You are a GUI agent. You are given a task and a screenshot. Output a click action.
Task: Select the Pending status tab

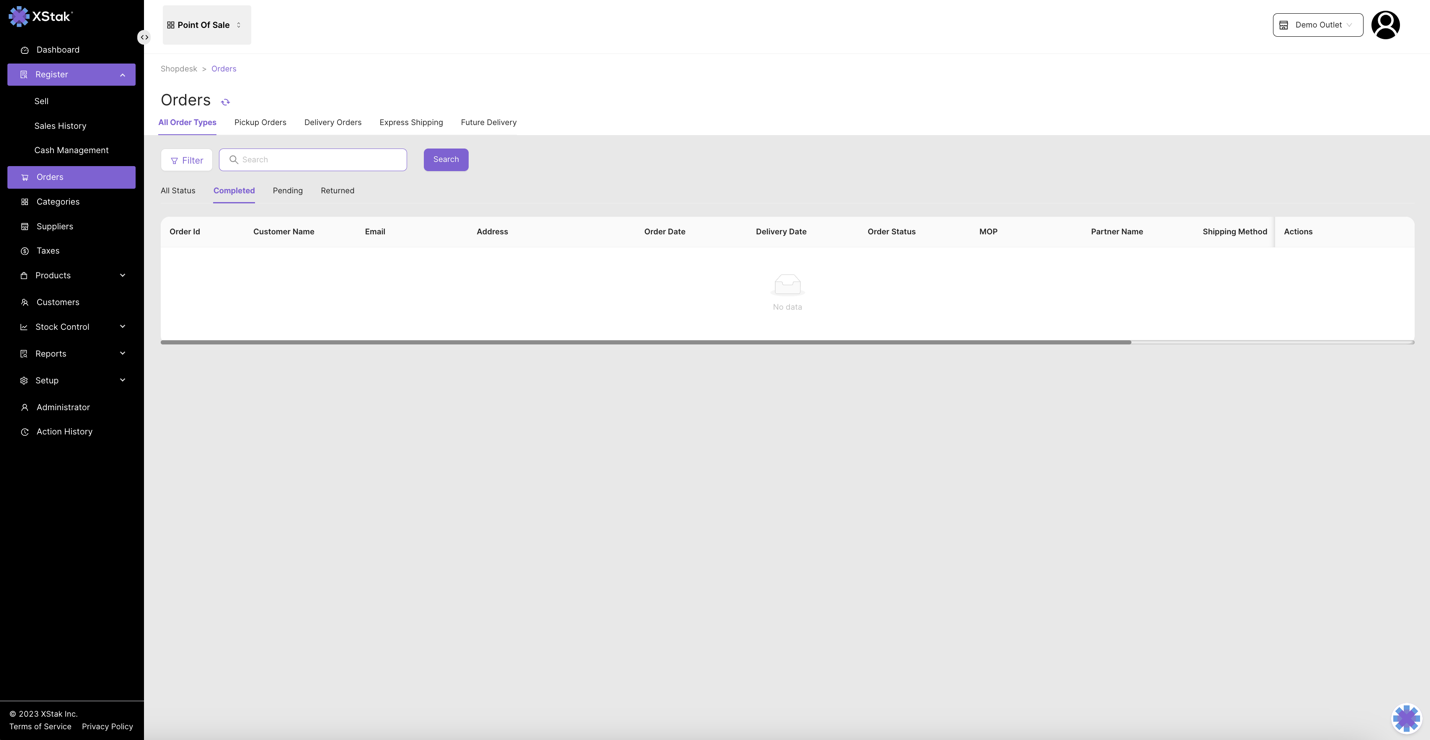coord(287,191)
